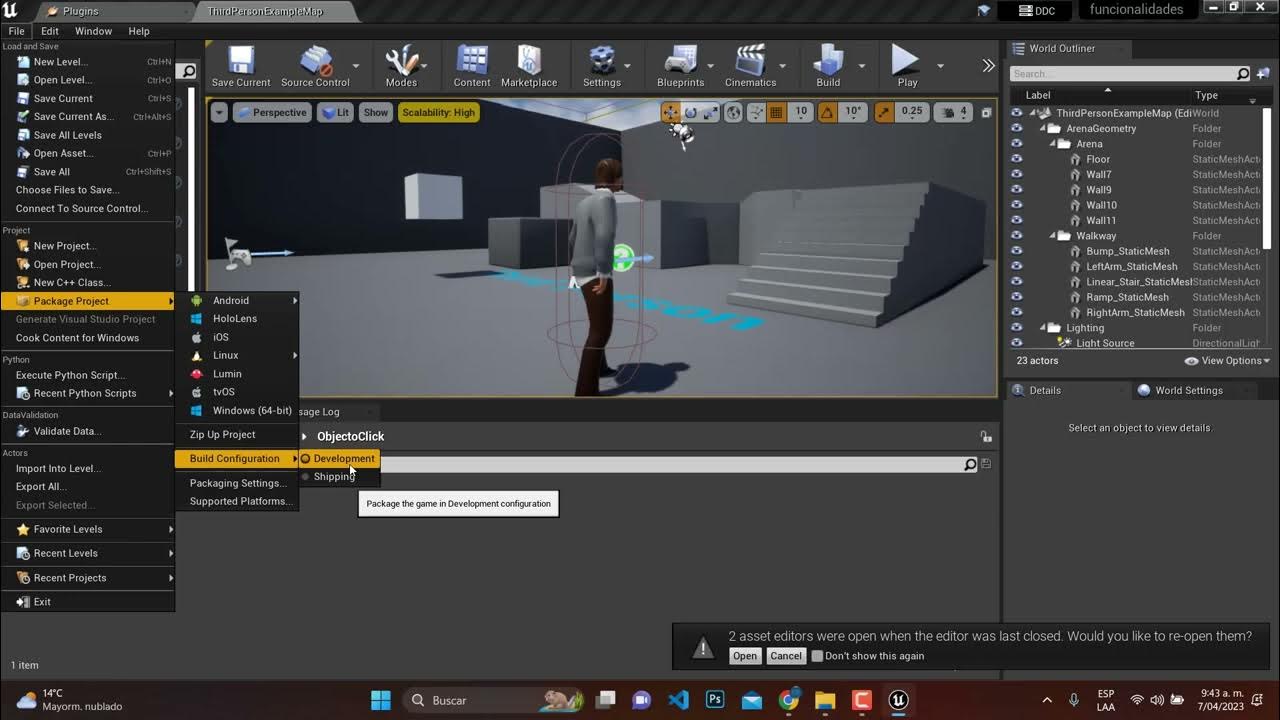Open the Content browser toolbar icon
Viewport: 1280px width, 720px height.
472,60
